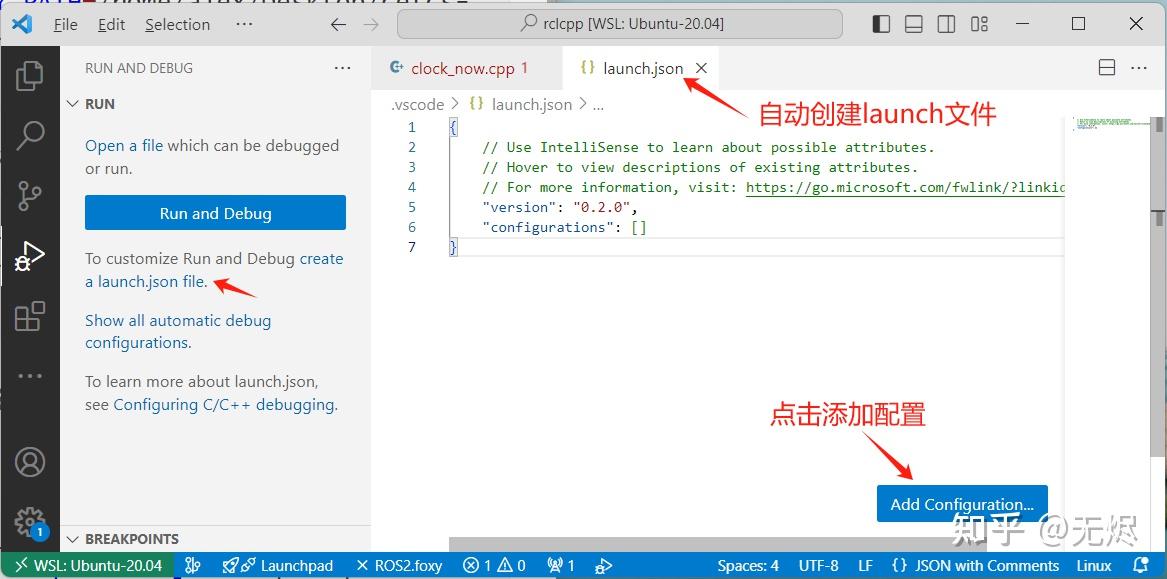Click the breadcrumb ellipsis segment
Screen dimensions: 1167x579
[x=598, y=105]
